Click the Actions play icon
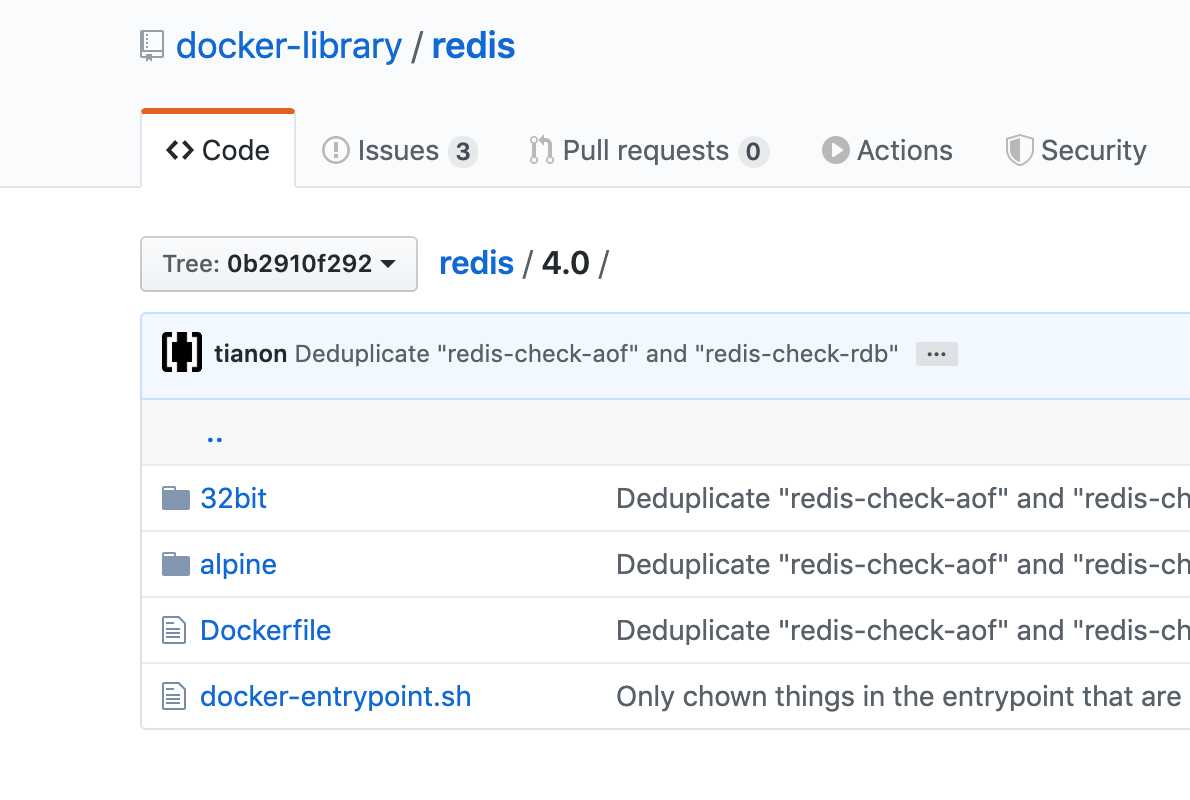 835,150
